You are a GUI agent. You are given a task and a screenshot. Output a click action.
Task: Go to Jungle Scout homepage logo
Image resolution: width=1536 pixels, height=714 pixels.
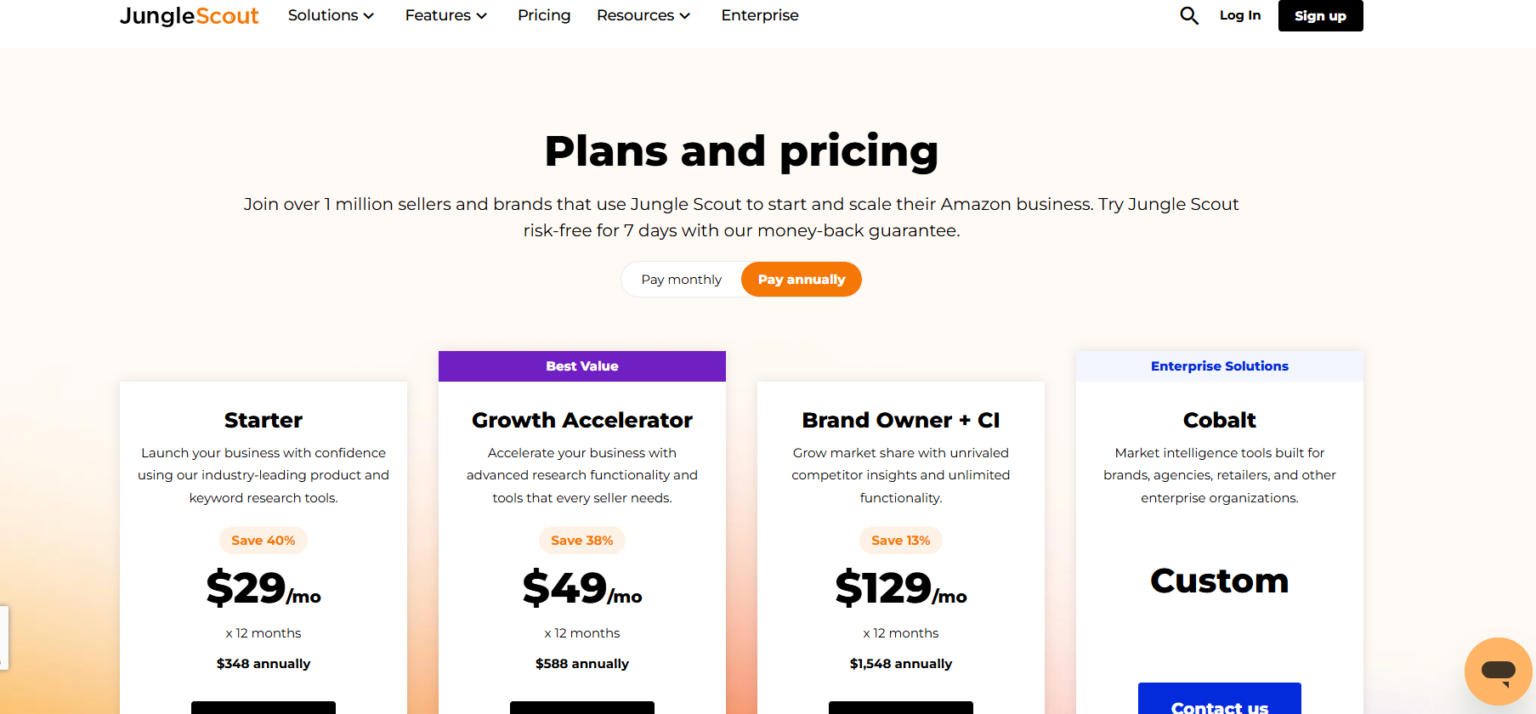point(189,16)
